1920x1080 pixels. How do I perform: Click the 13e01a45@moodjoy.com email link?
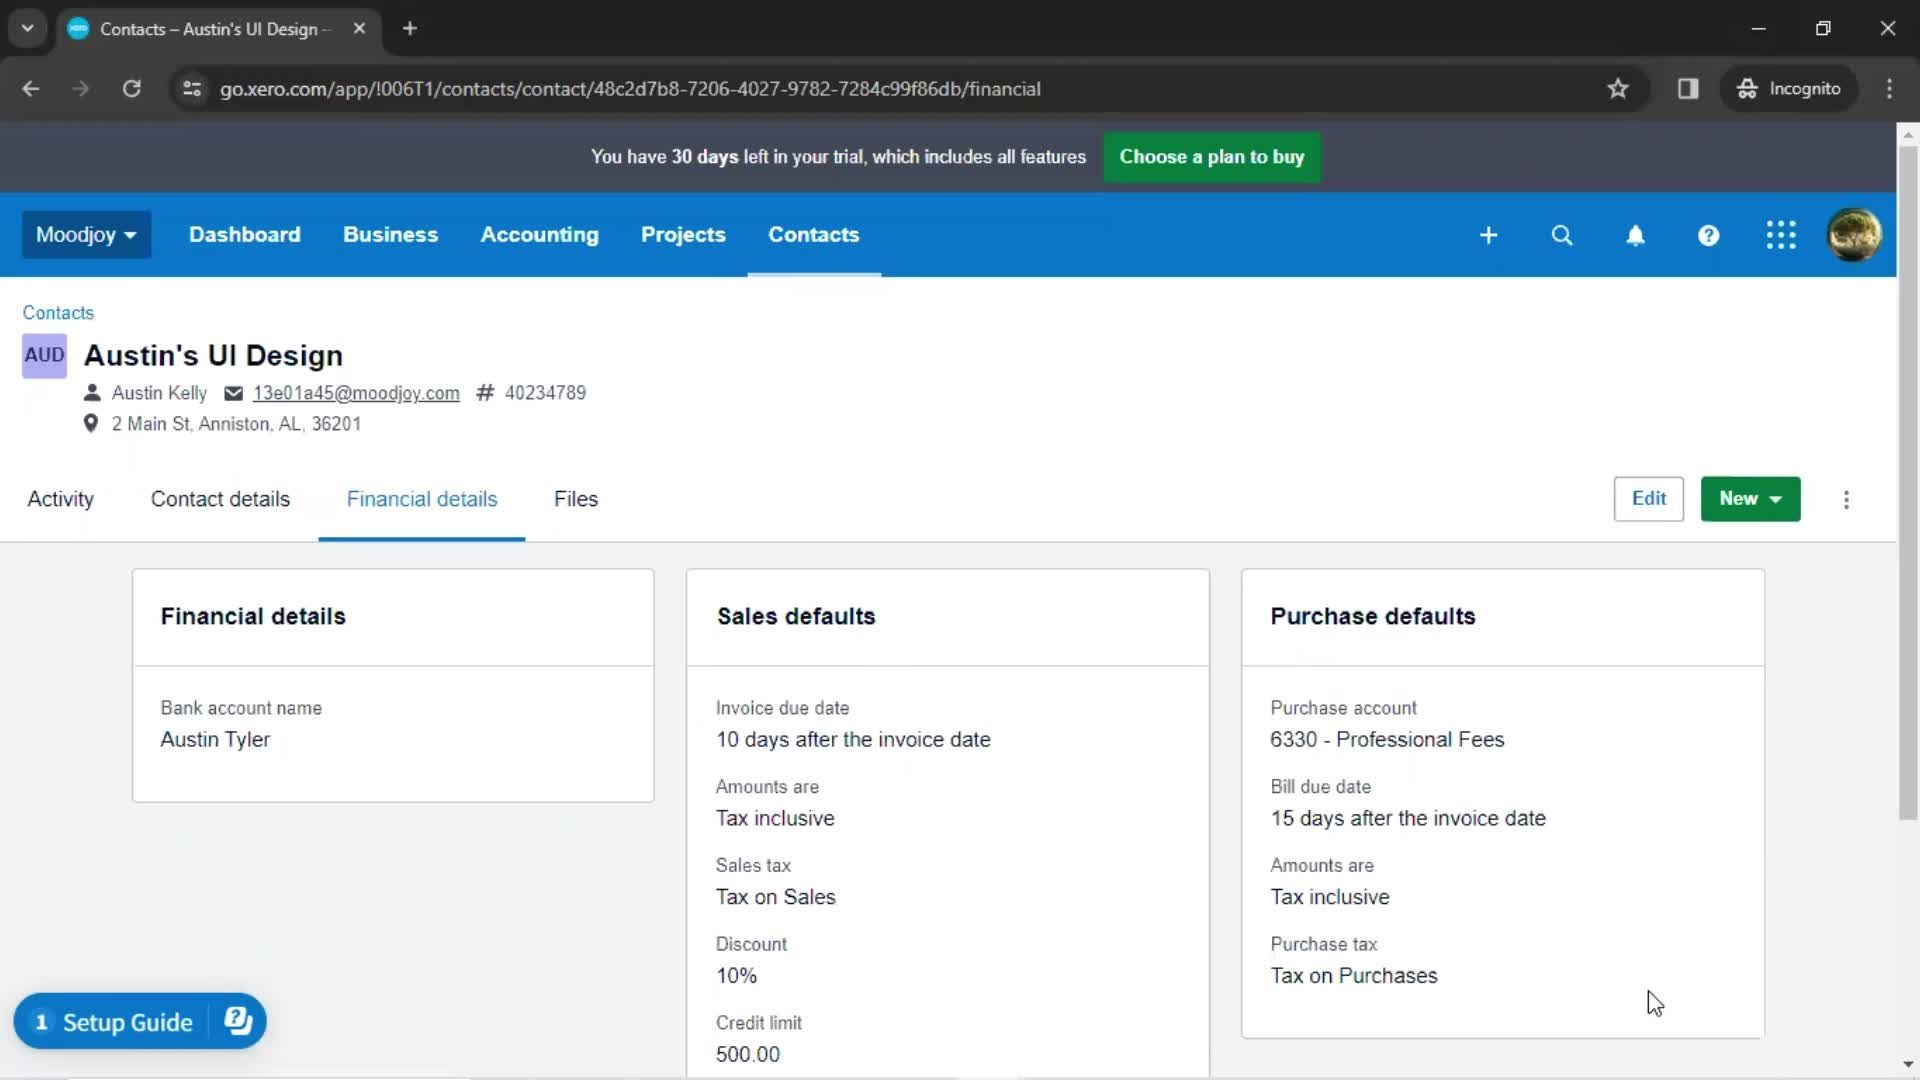(x=356, y=394)
